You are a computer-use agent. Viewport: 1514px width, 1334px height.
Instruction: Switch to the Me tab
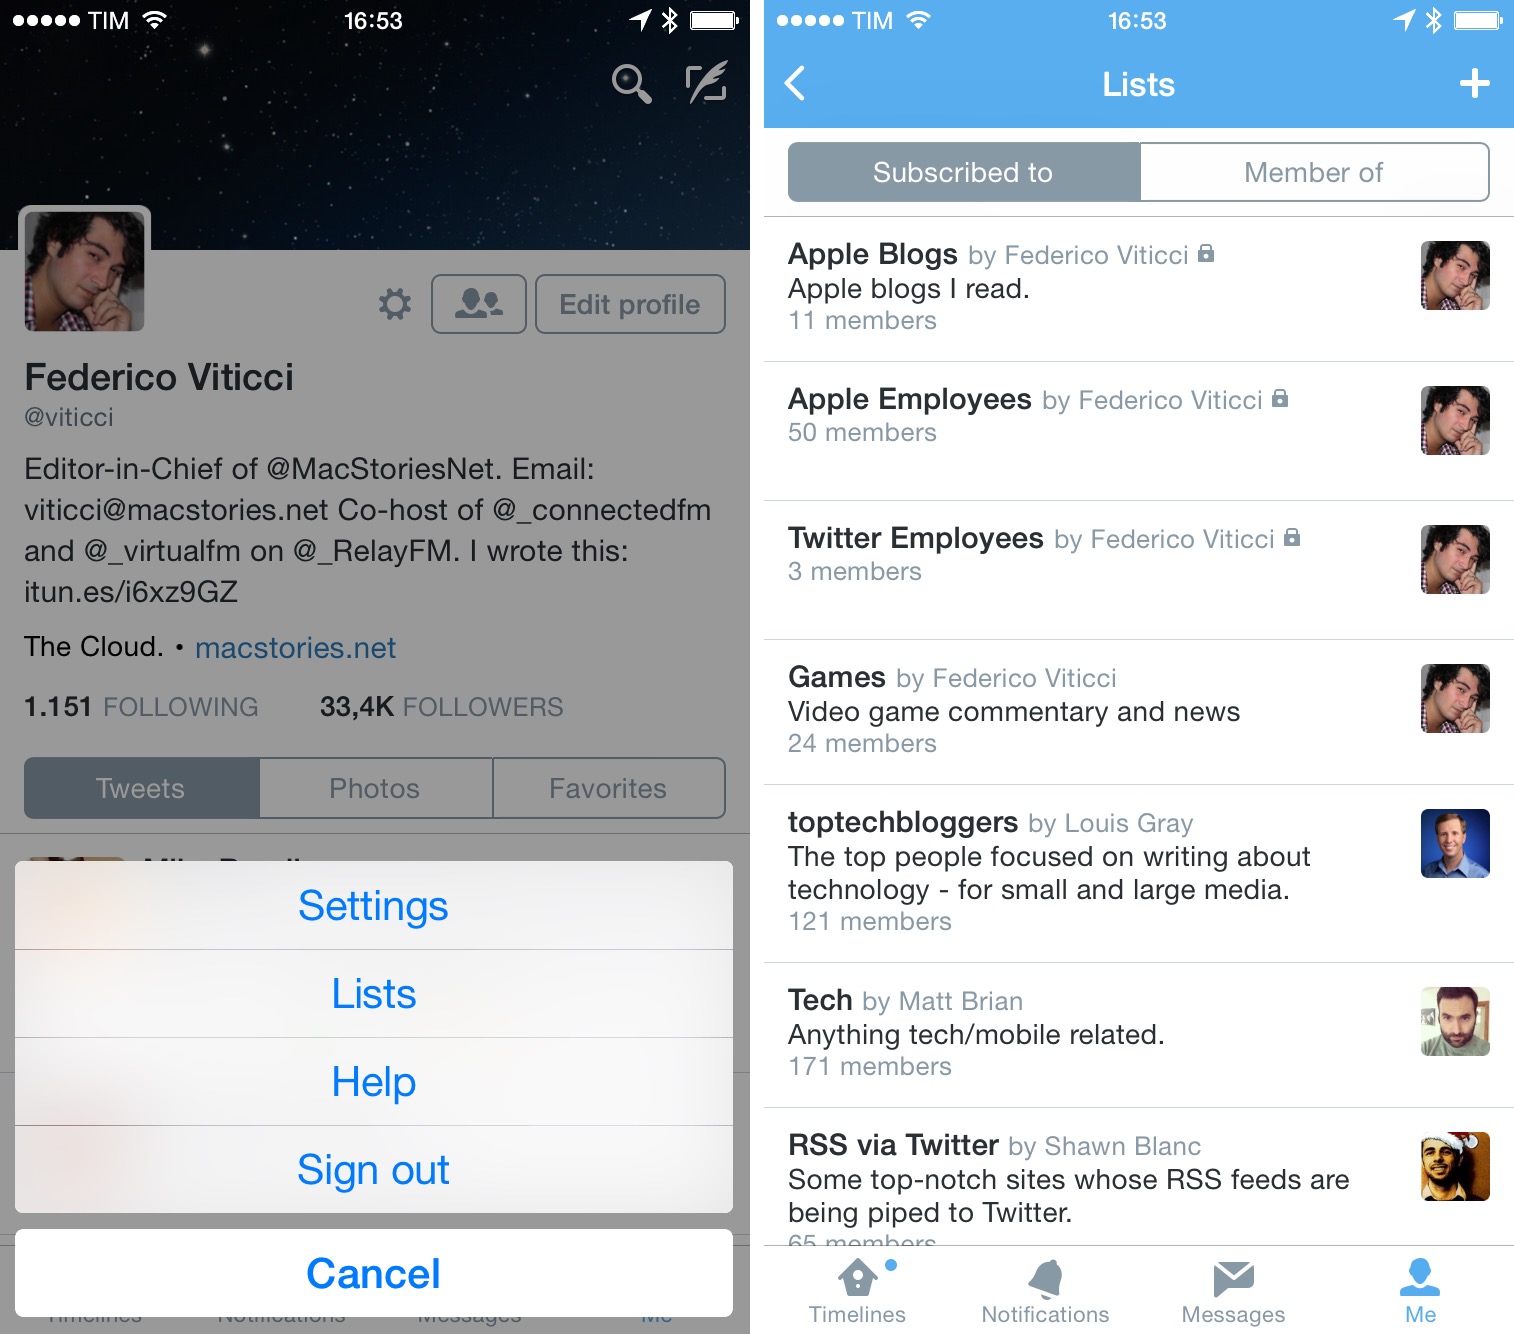pos(1420,1292)
